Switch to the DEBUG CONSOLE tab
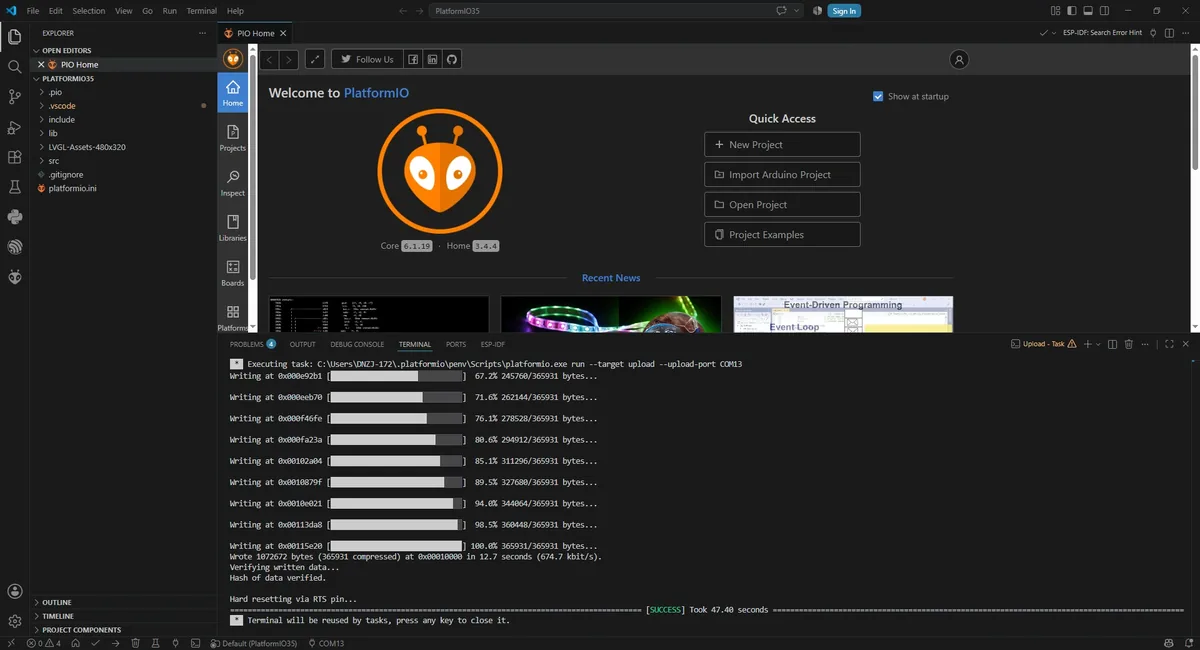This screenshot has height=650, width=1200. [x=357, y=344]
